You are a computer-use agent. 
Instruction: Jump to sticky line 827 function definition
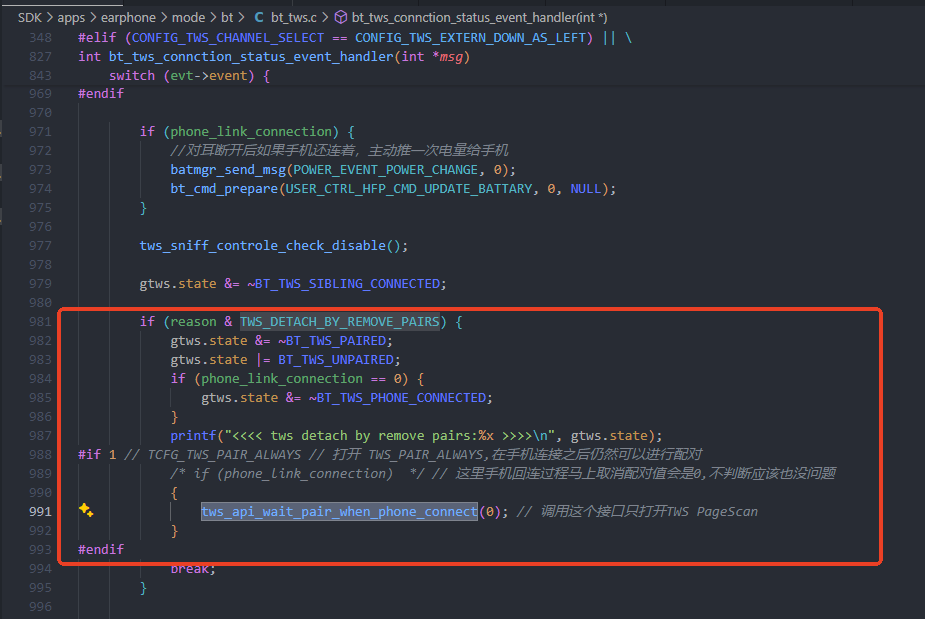coord(274,57)
